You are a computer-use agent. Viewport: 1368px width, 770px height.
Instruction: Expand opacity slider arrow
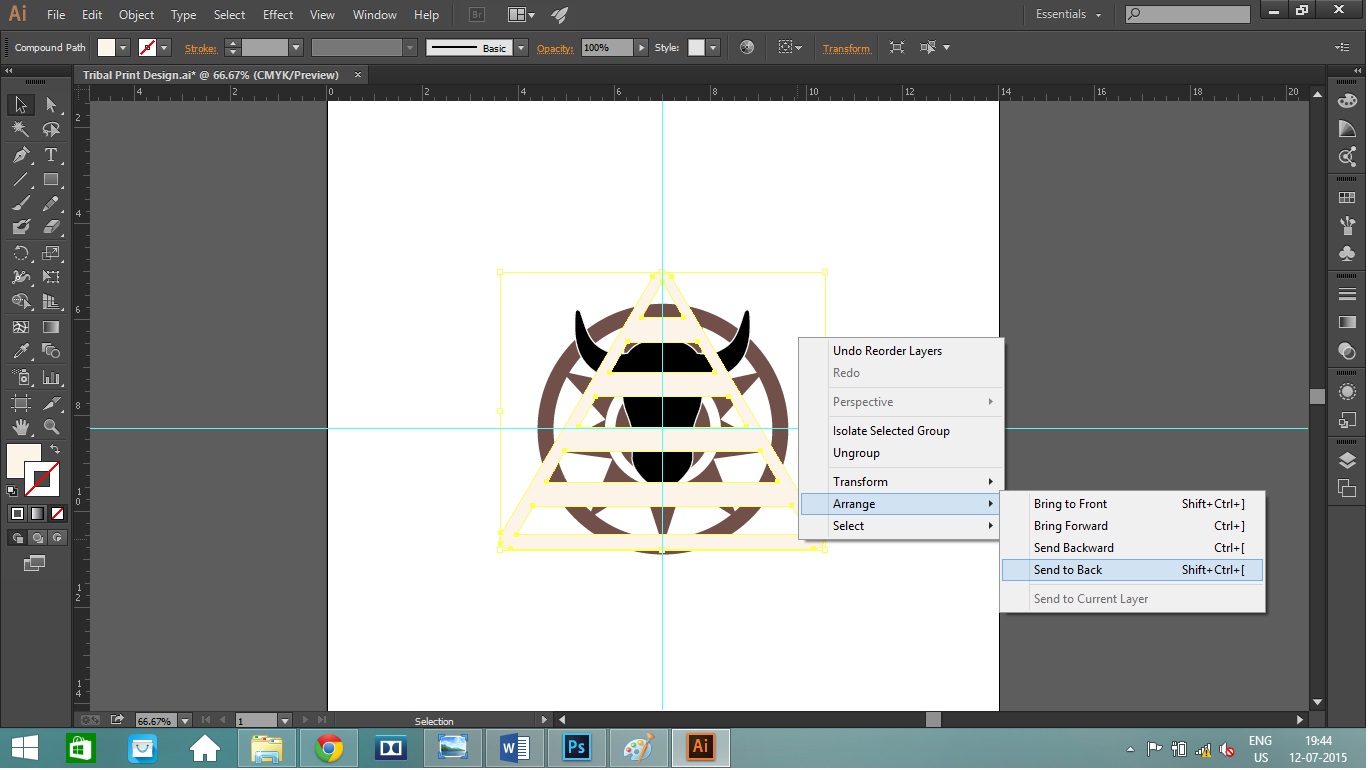click(x=641, y=47)
